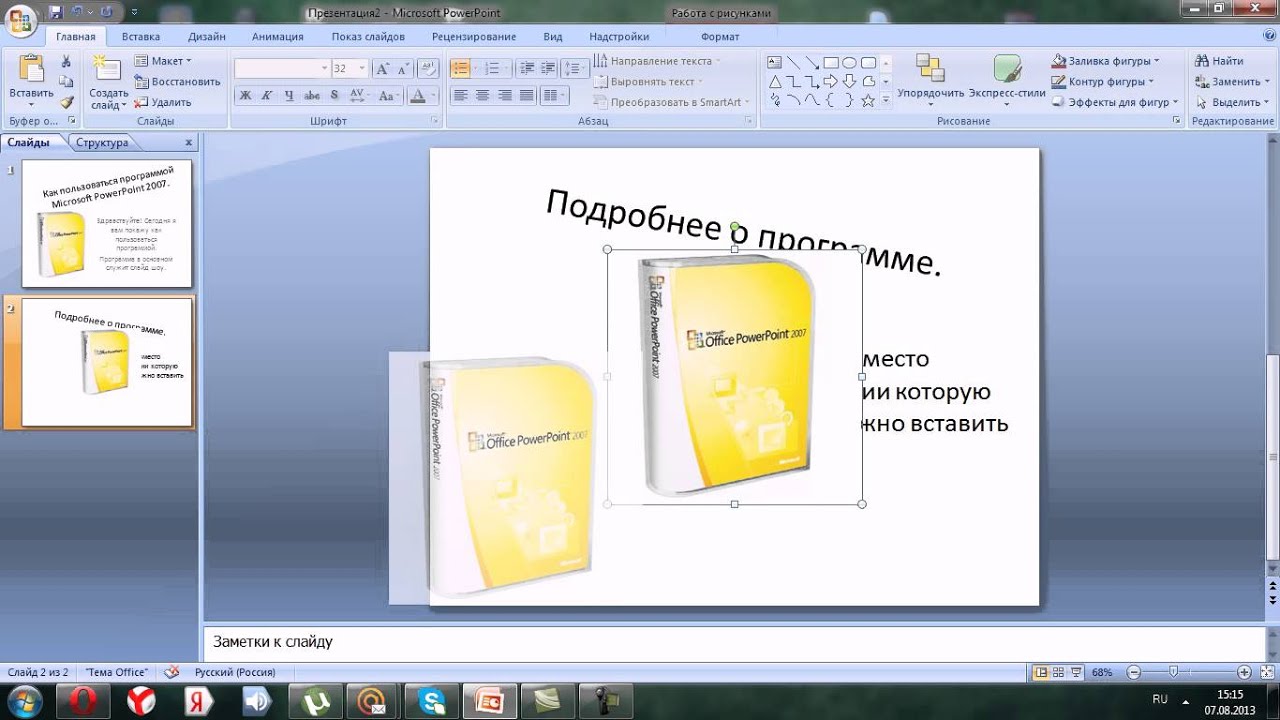The width and height of the screenshot is (1280, 720).
Task: Align text left
Action: click(460, 96)
